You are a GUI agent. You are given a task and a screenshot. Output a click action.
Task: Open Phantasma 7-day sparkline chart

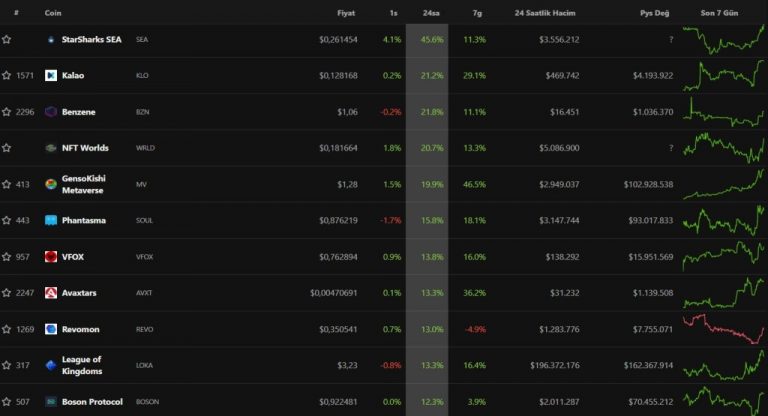(723, 220)
